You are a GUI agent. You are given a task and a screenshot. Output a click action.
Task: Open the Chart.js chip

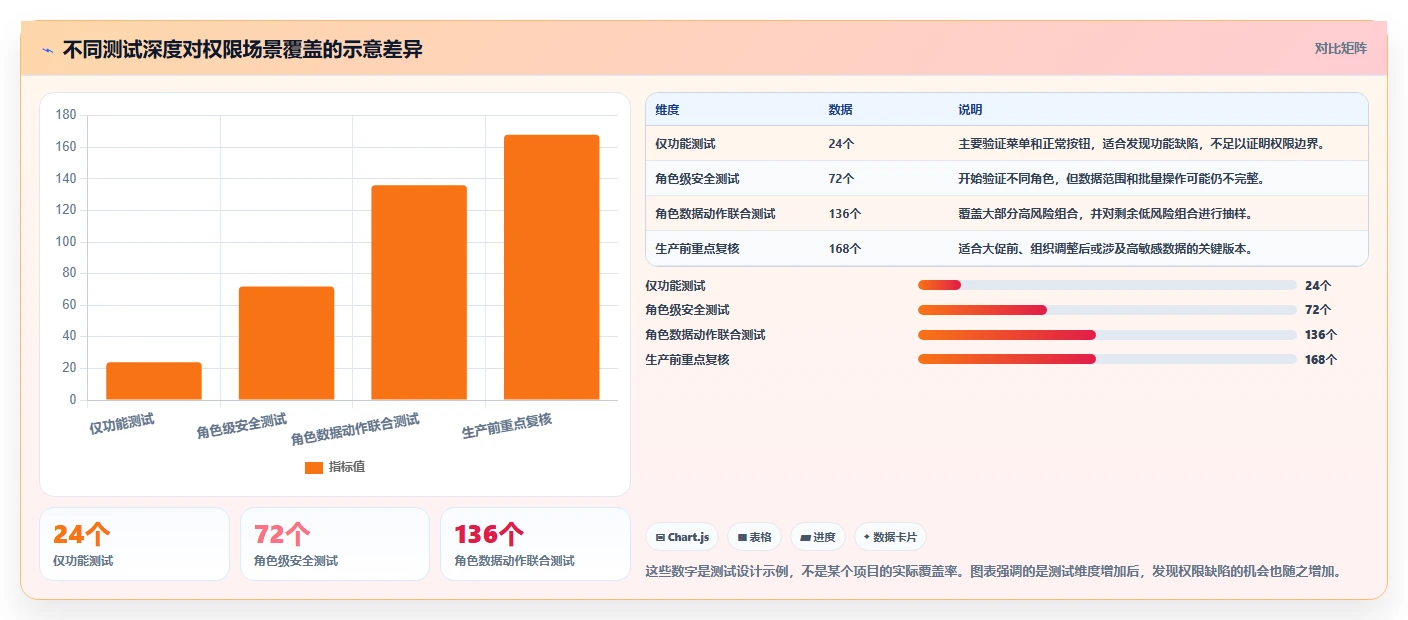click(x=682, y=537)
